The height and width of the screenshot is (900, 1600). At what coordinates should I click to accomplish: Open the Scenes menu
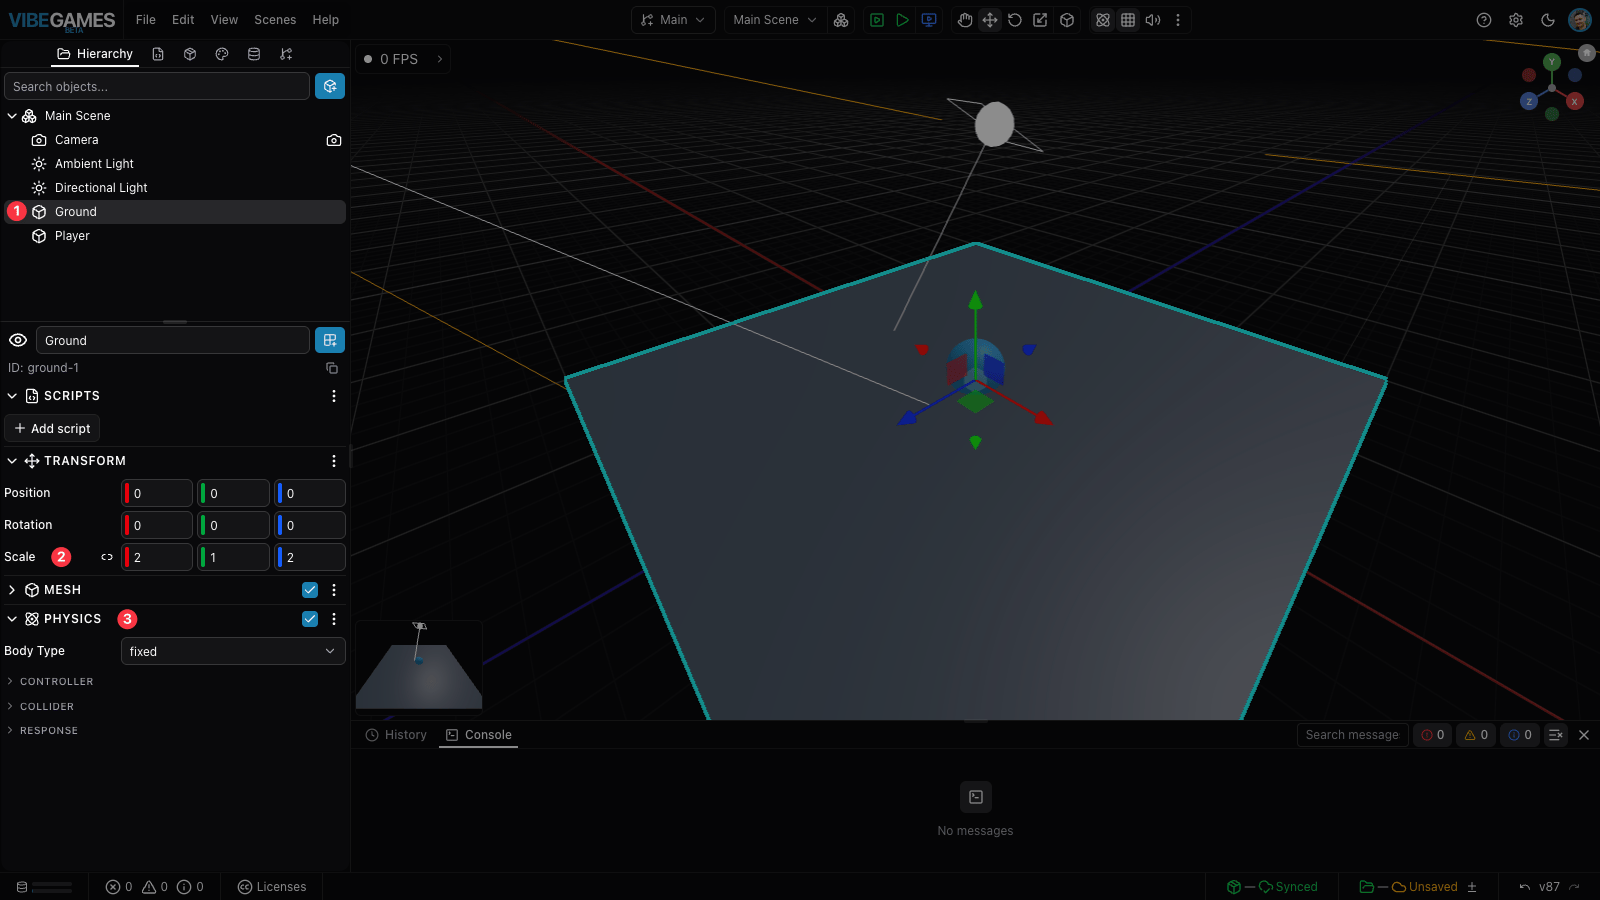click(275, 20)
